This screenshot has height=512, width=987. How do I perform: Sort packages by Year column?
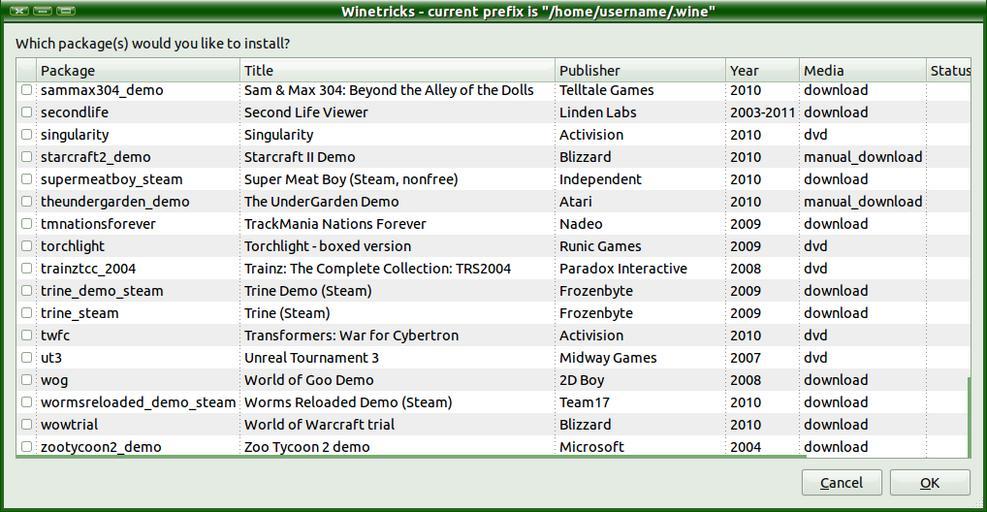tap(762, 70)
